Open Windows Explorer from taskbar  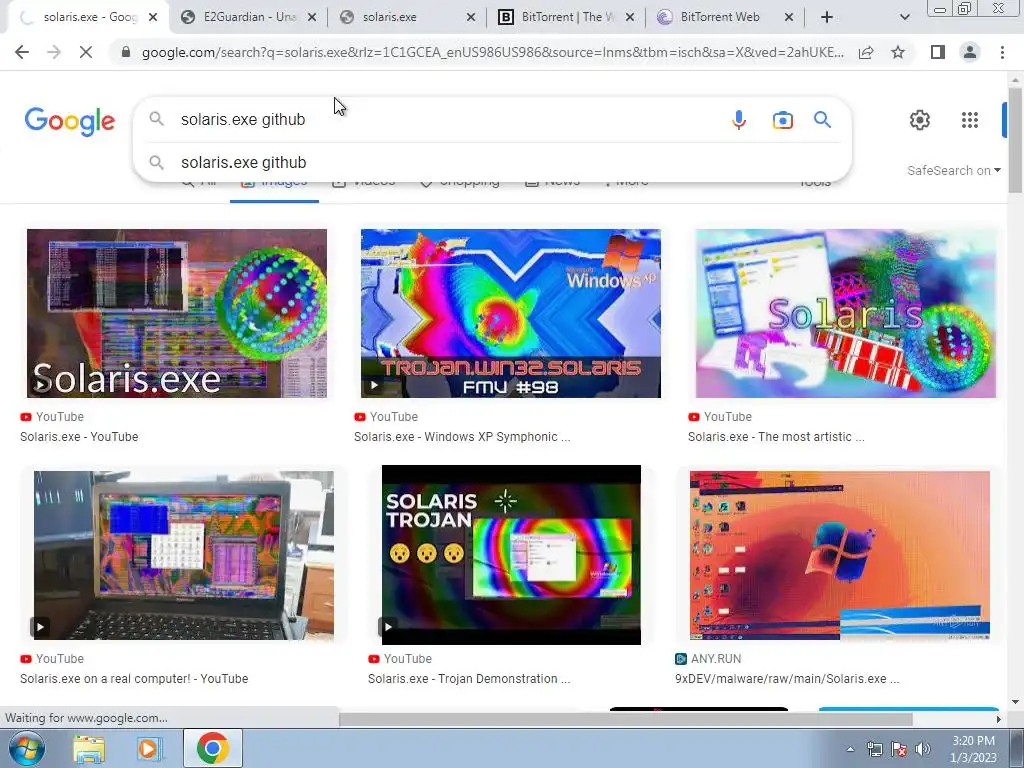pos(89,748)
